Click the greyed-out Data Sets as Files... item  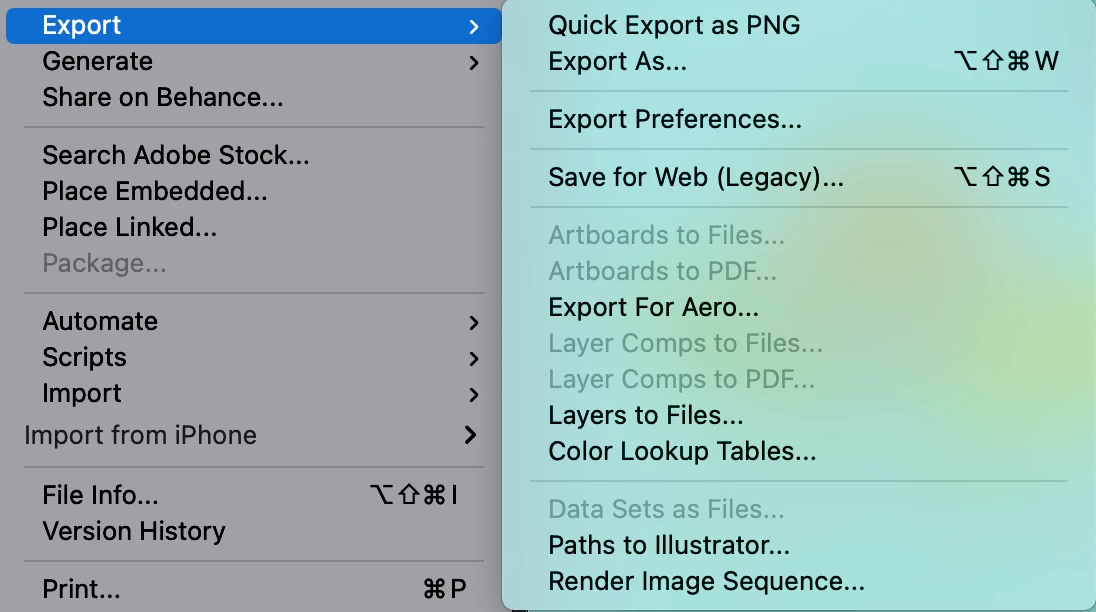click(799, 509)
